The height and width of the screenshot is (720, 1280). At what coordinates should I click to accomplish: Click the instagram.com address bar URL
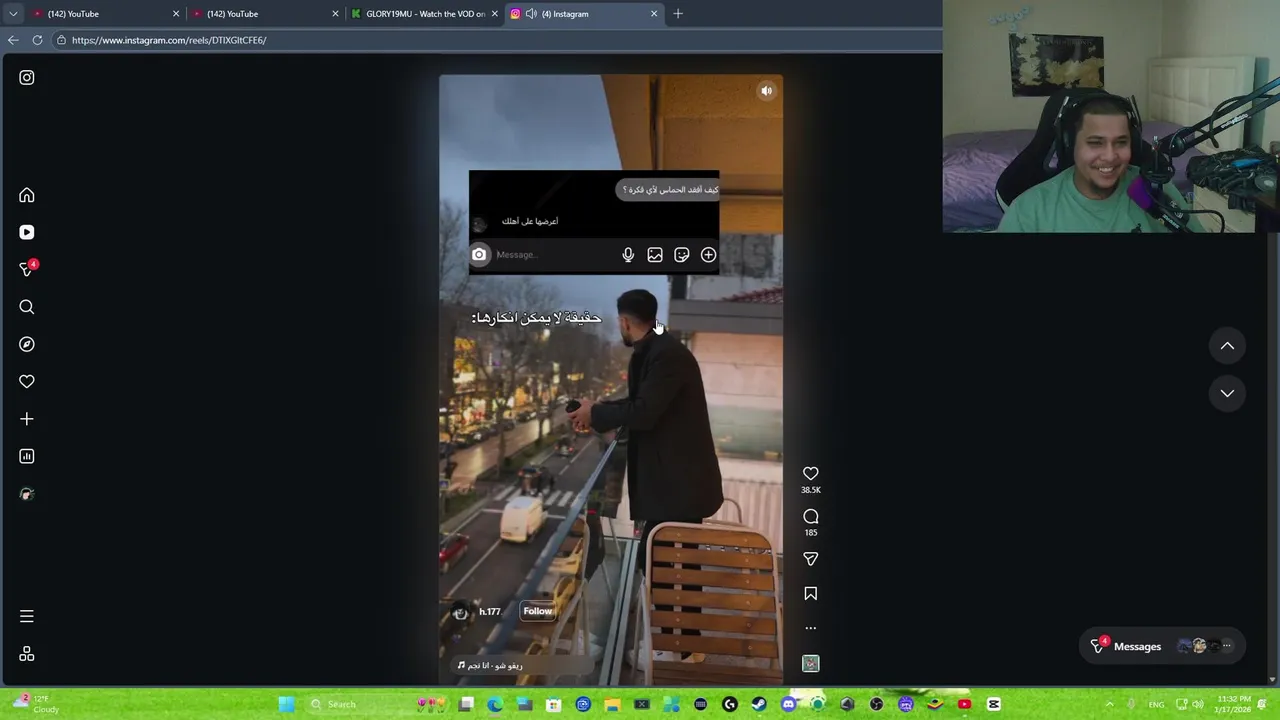click(x=169, y=40)
